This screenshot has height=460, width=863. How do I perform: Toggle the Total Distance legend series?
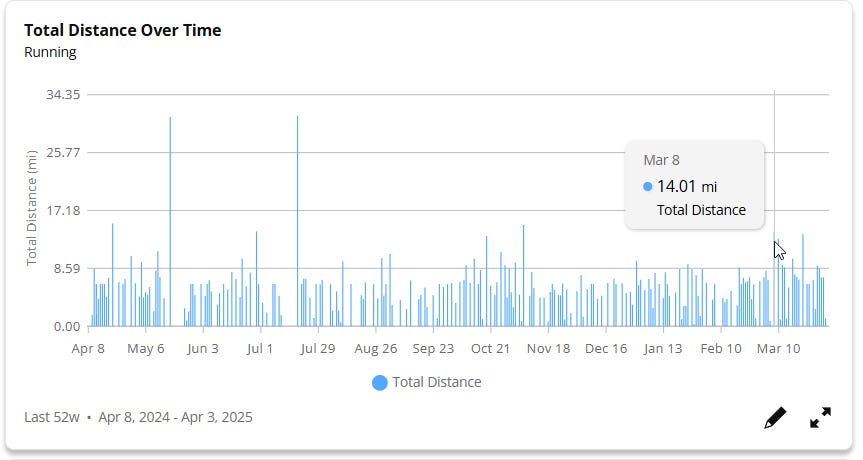(427, 382)
